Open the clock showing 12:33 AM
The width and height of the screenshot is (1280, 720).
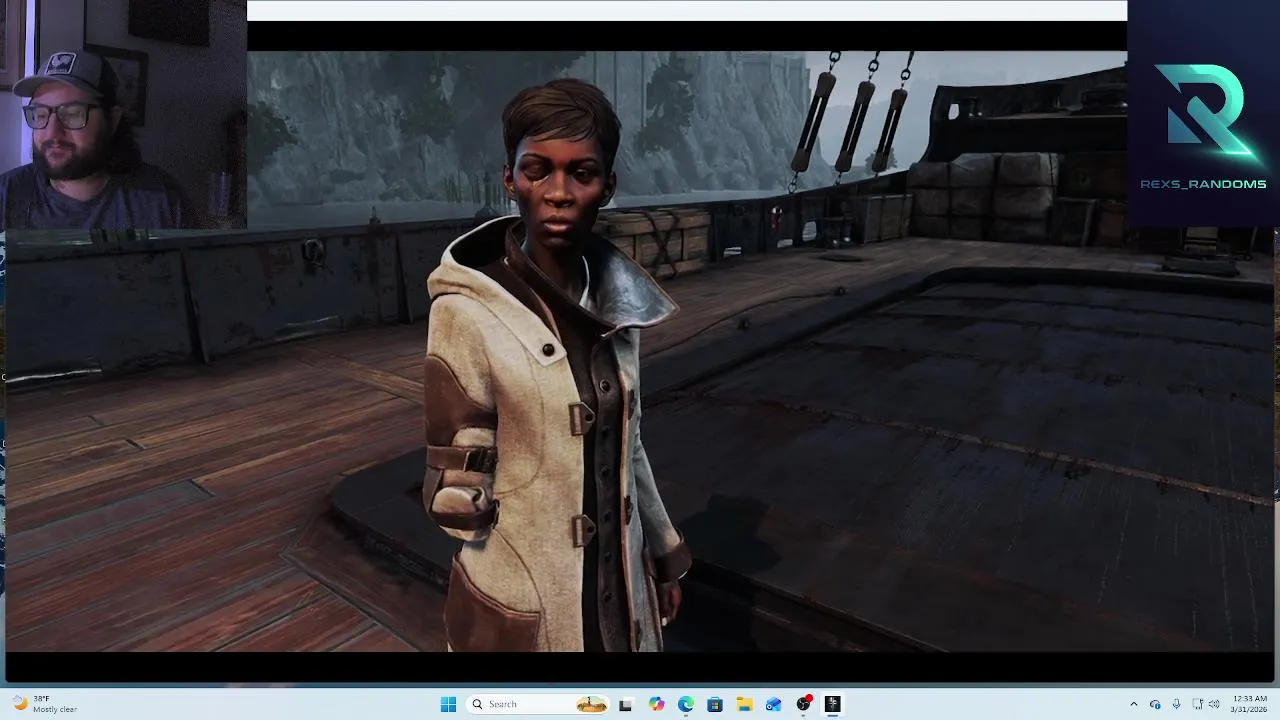(1249, 704)
